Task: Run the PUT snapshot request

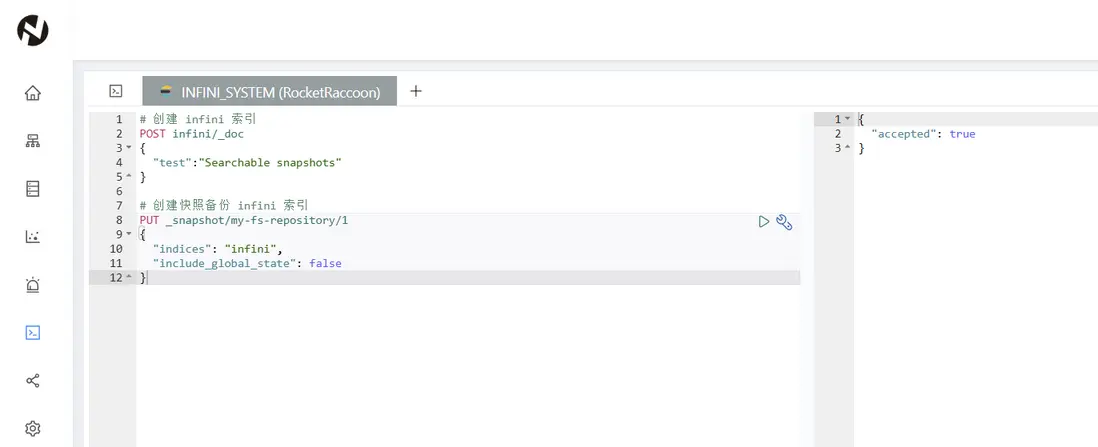Action: click(x=764, y=221)
